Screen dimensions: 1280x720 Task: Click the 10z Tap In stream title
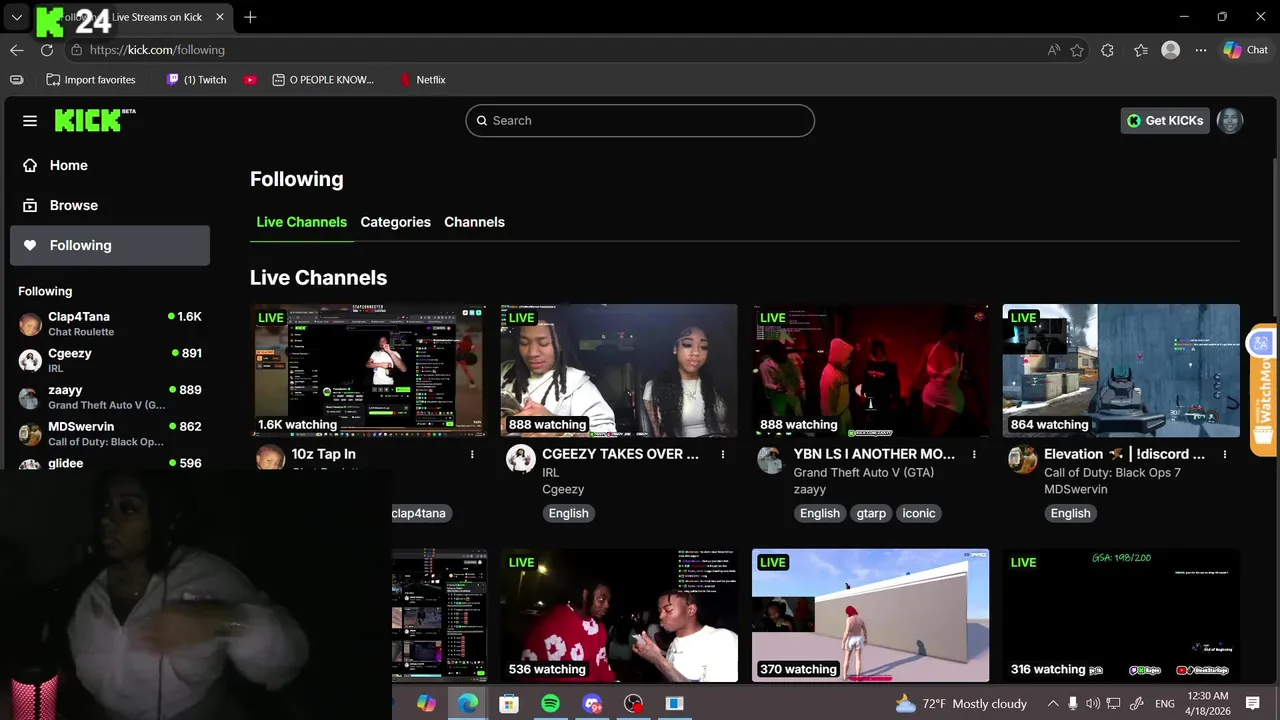[324, 454]
